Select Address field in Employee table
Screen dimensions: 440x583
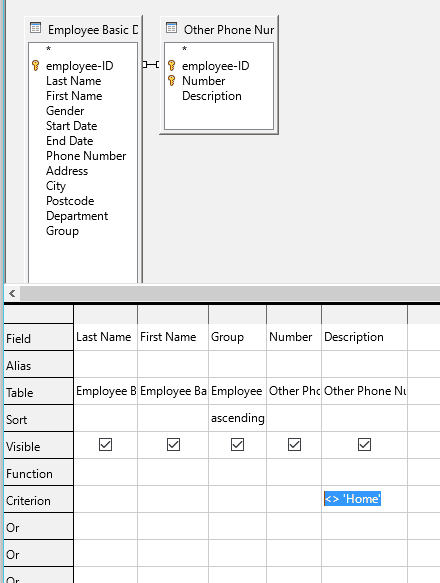coord(67,171)
